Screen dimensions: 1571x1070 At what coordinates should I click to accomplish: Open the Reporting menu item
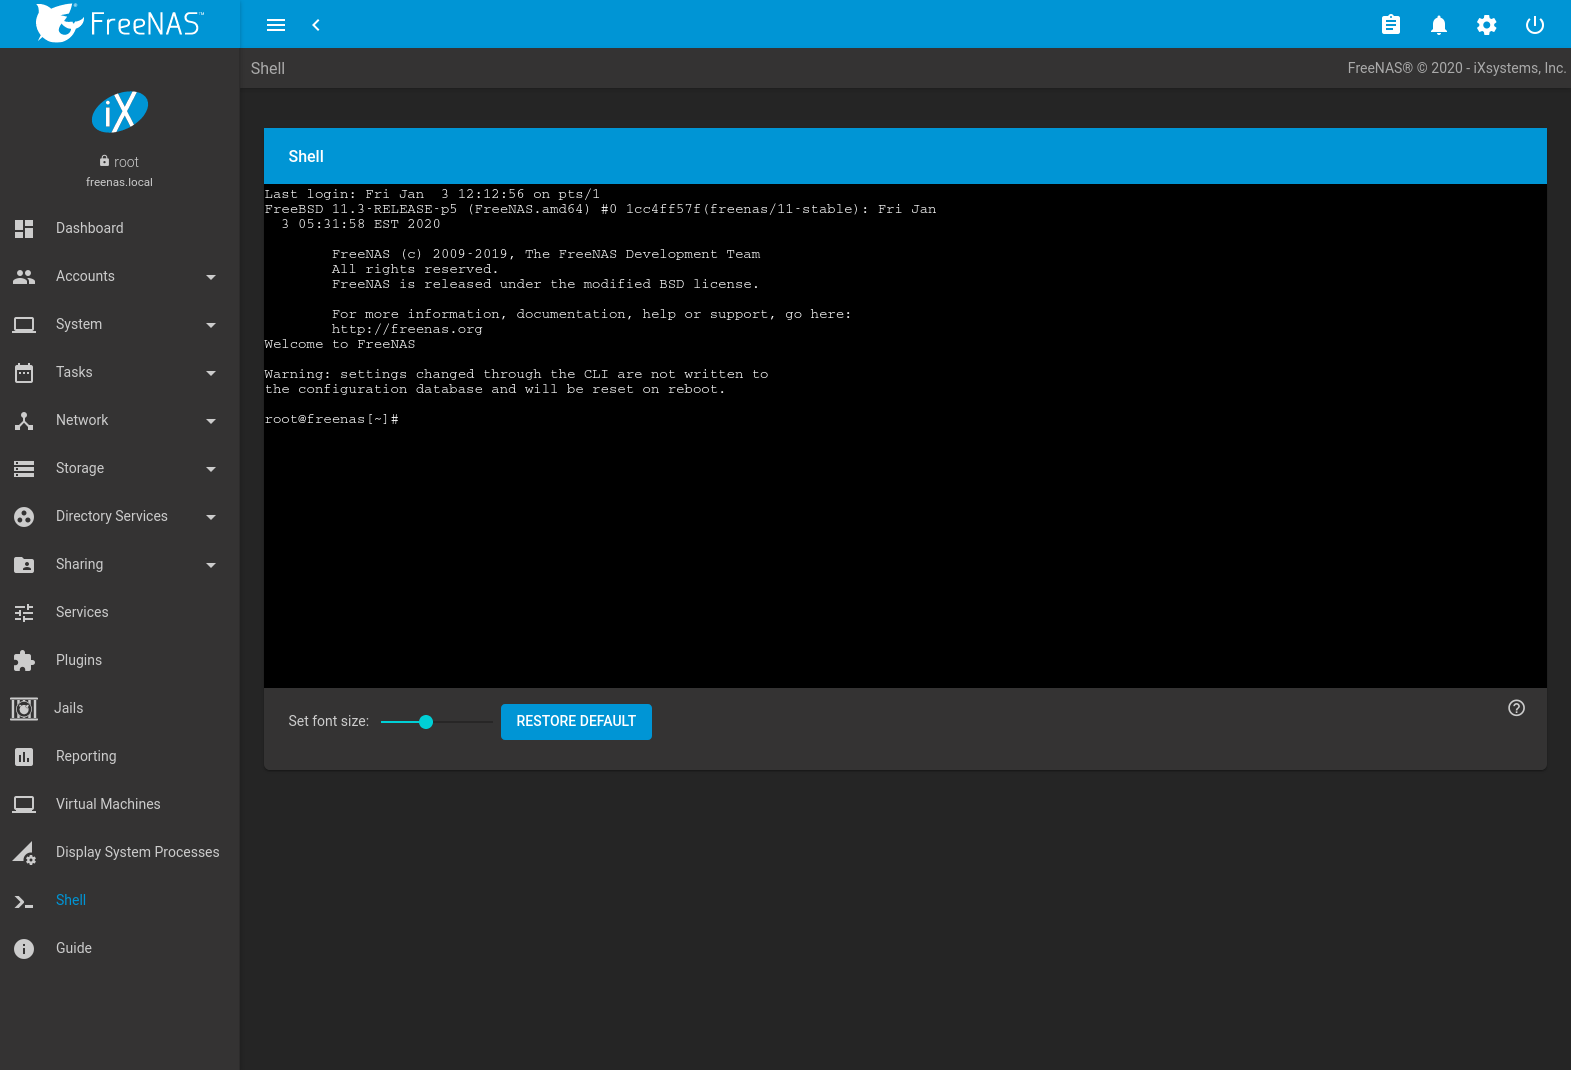click(x=86, y=756)
